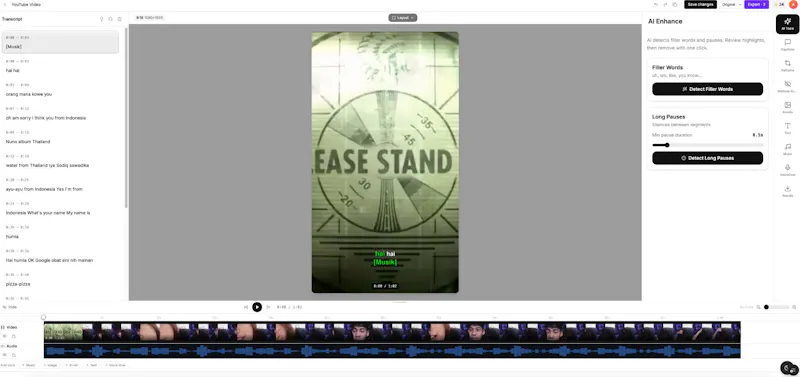800x377 pixels.
Task: Select the "orang mana kowe you" transcript line
Action: click(x=60, y=90)
